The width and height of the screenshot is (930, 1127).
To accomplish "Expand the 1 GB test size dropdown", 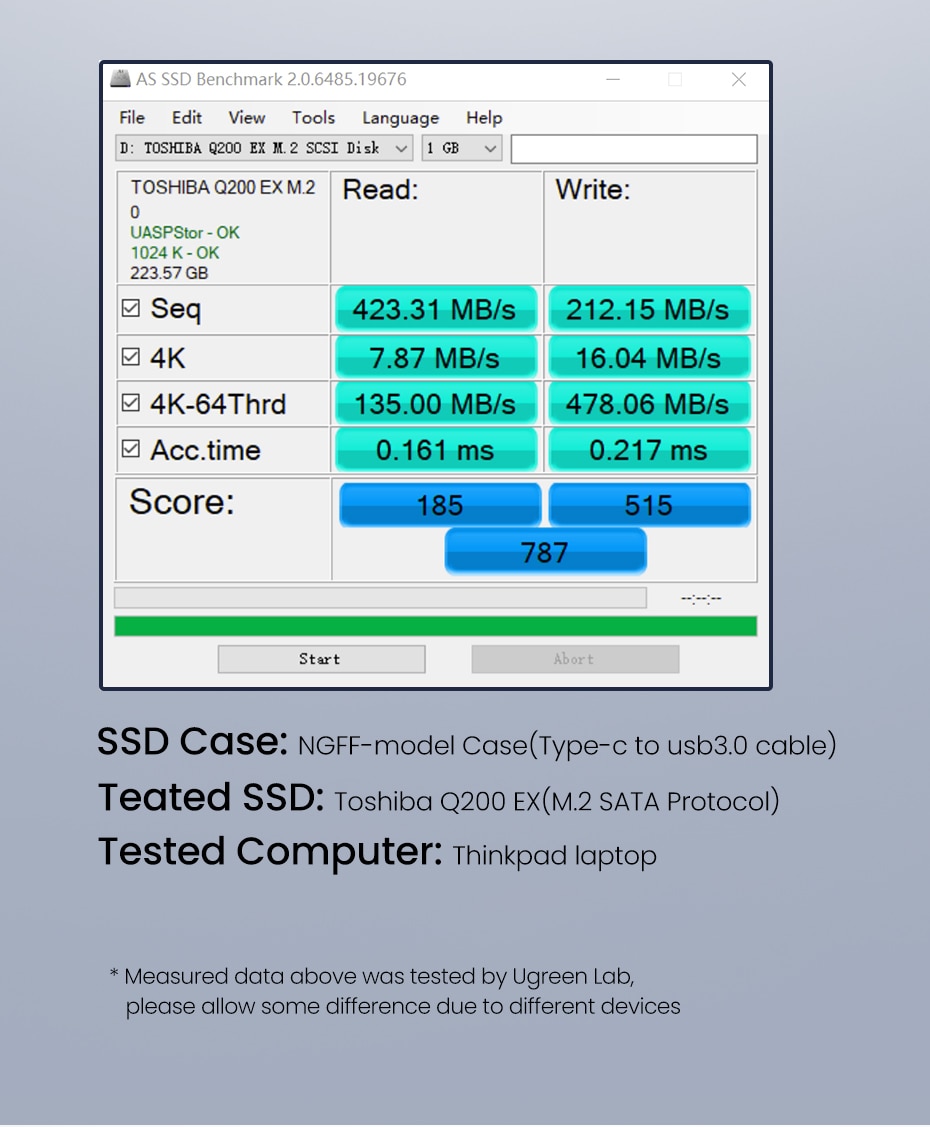I will coord(490,149).
